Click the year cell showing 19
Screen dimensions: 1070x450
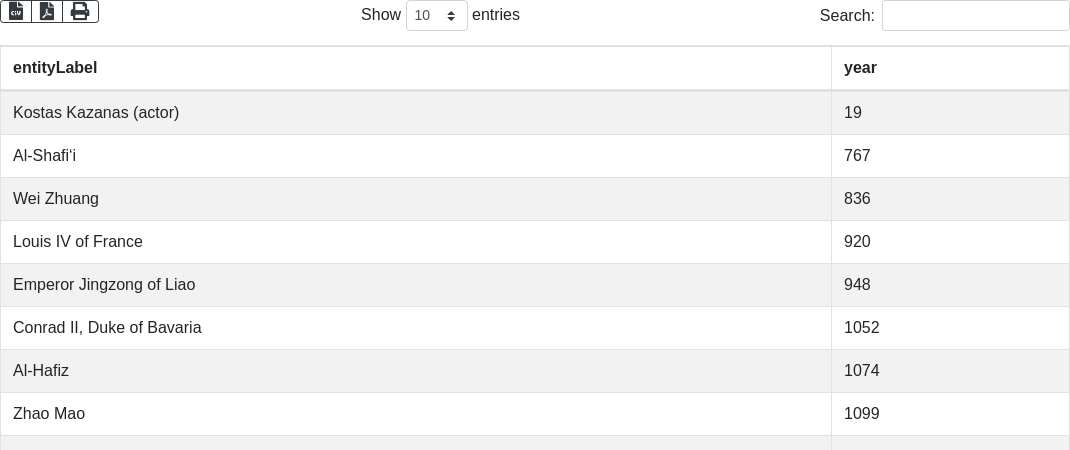[853, 113]
